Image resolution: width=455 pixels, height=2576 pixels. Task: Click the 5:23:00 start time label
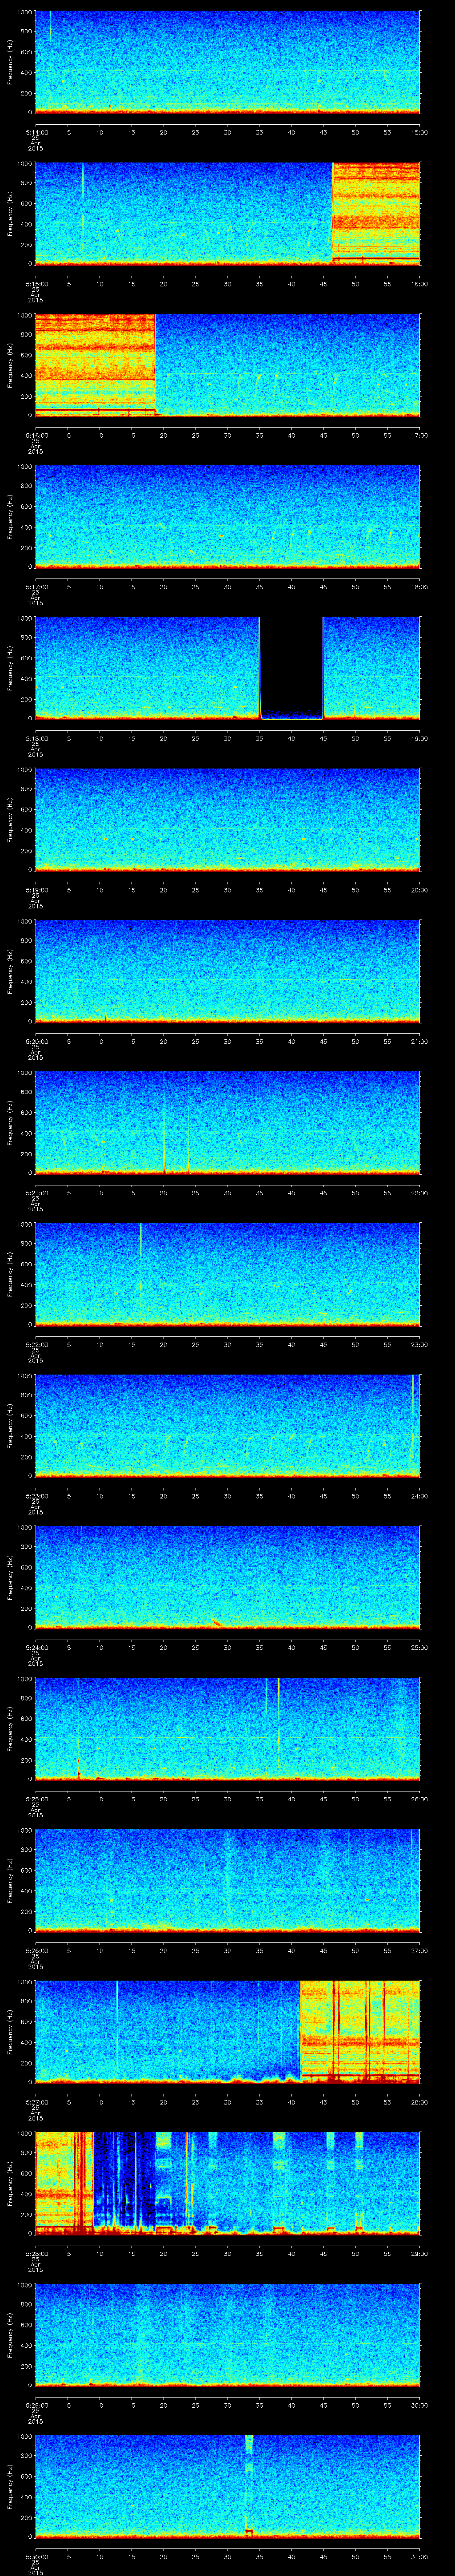tap(37, 1496)
